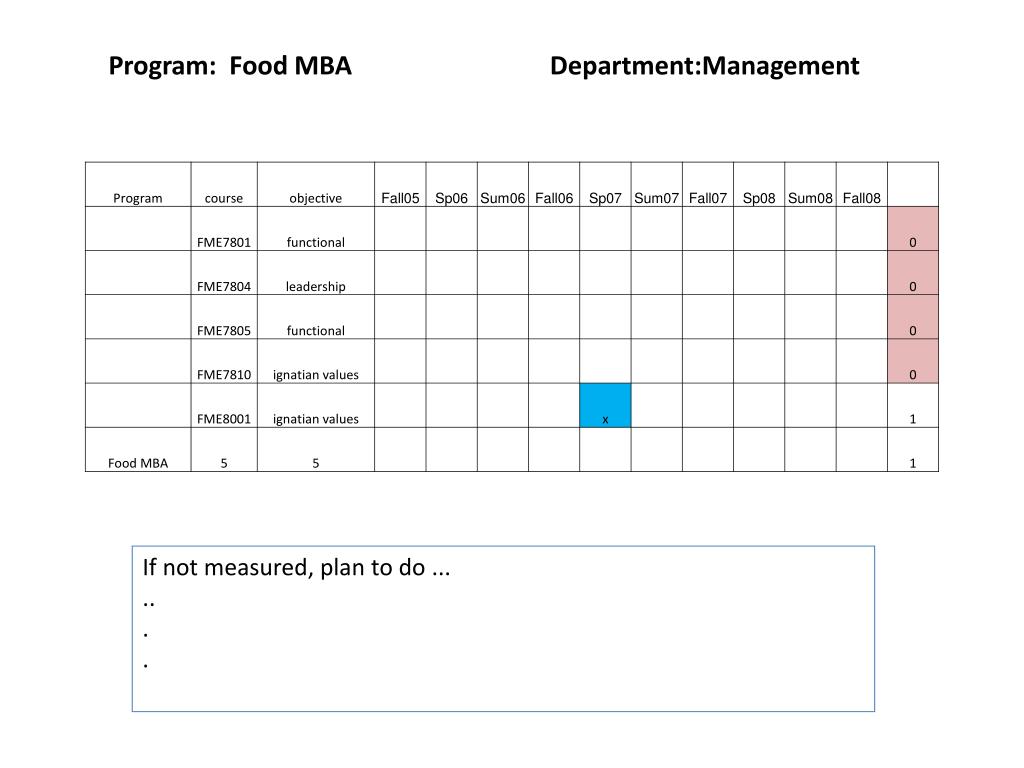Click the pink total cell for FME7801
The height and width of the screenshot is (768, 1024).
click(x=913, y=229)
